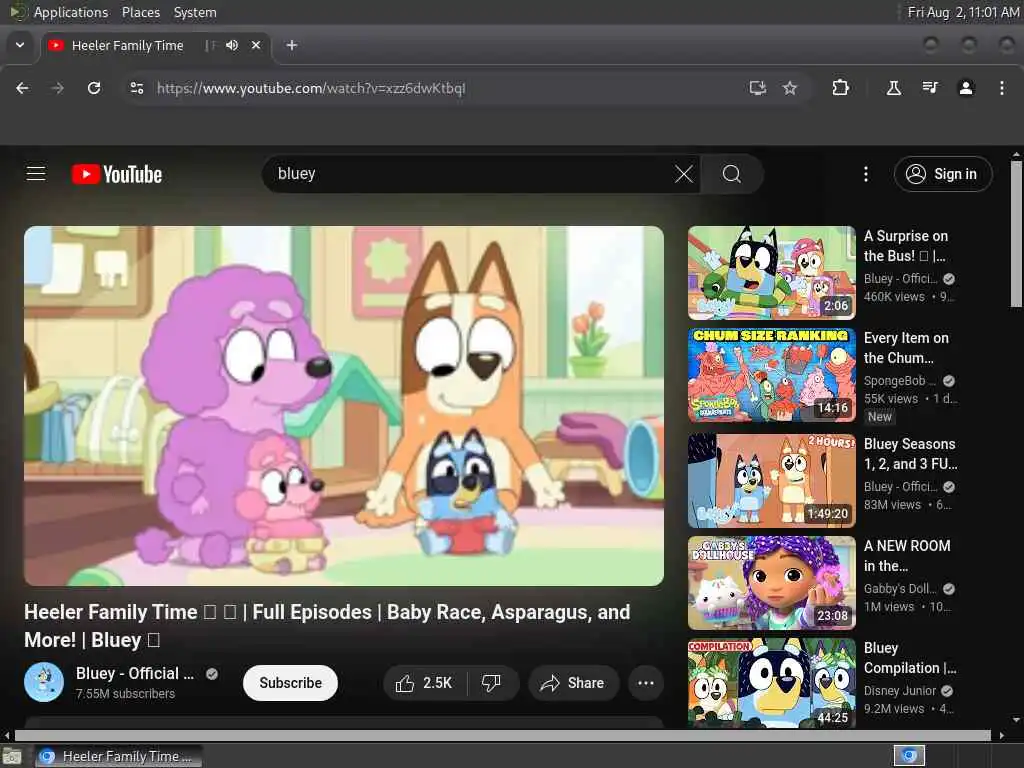Subscribe to the Bluey channel
Image resolution: width=1024 pixels, height=768 pixels.
click(291, 683)
